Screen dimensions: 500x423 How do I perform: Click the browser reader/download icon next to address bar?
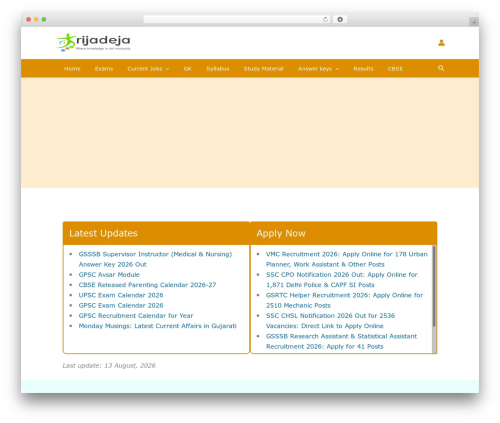[x=340, y=19]
